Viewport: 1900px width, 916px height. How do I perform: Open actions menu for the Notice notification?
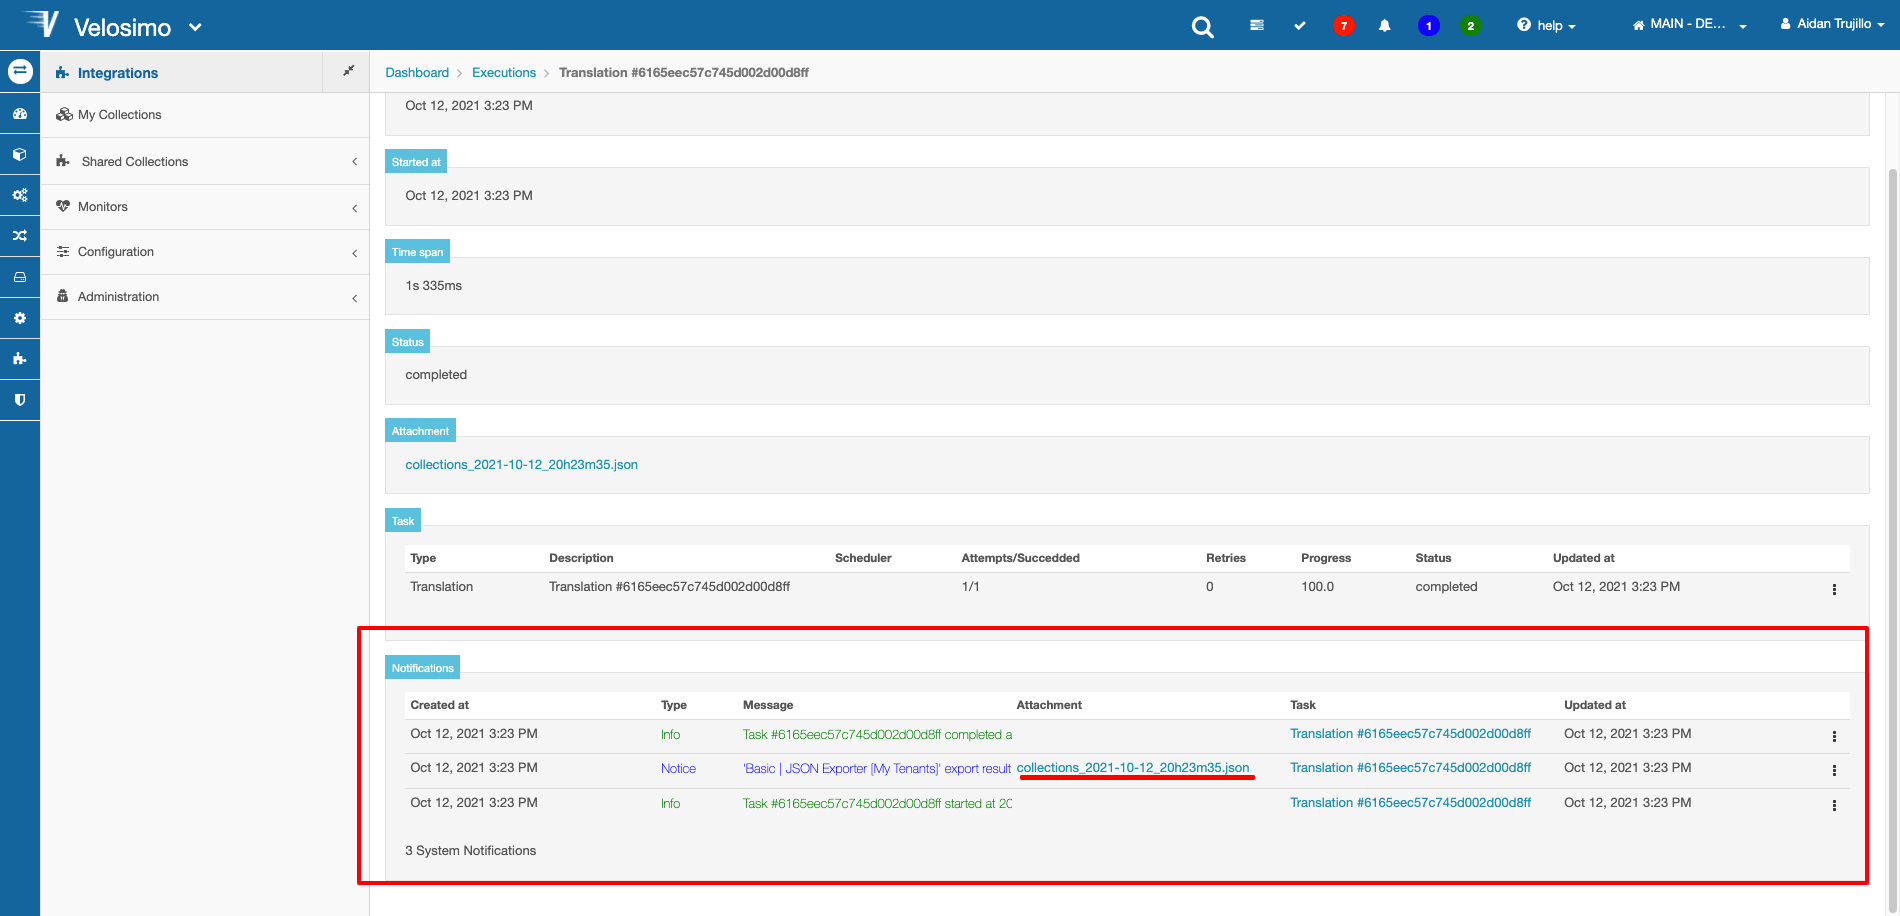(x=1834, y=770)
